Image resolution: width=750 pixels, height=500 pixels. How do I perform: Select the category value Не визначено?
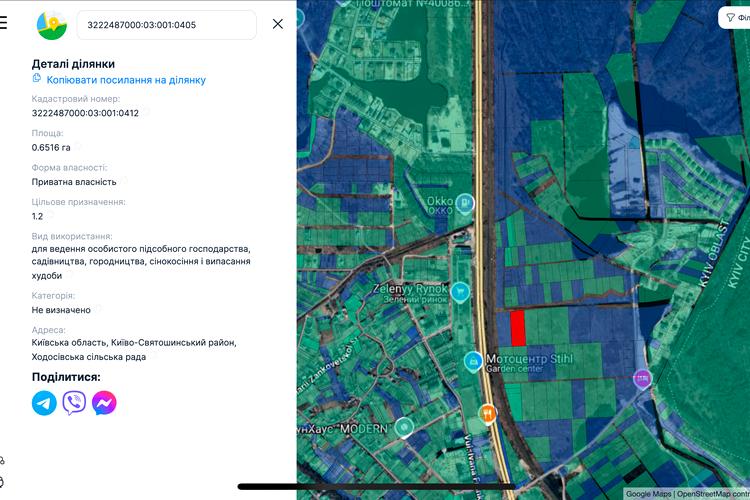coord(61,311)
